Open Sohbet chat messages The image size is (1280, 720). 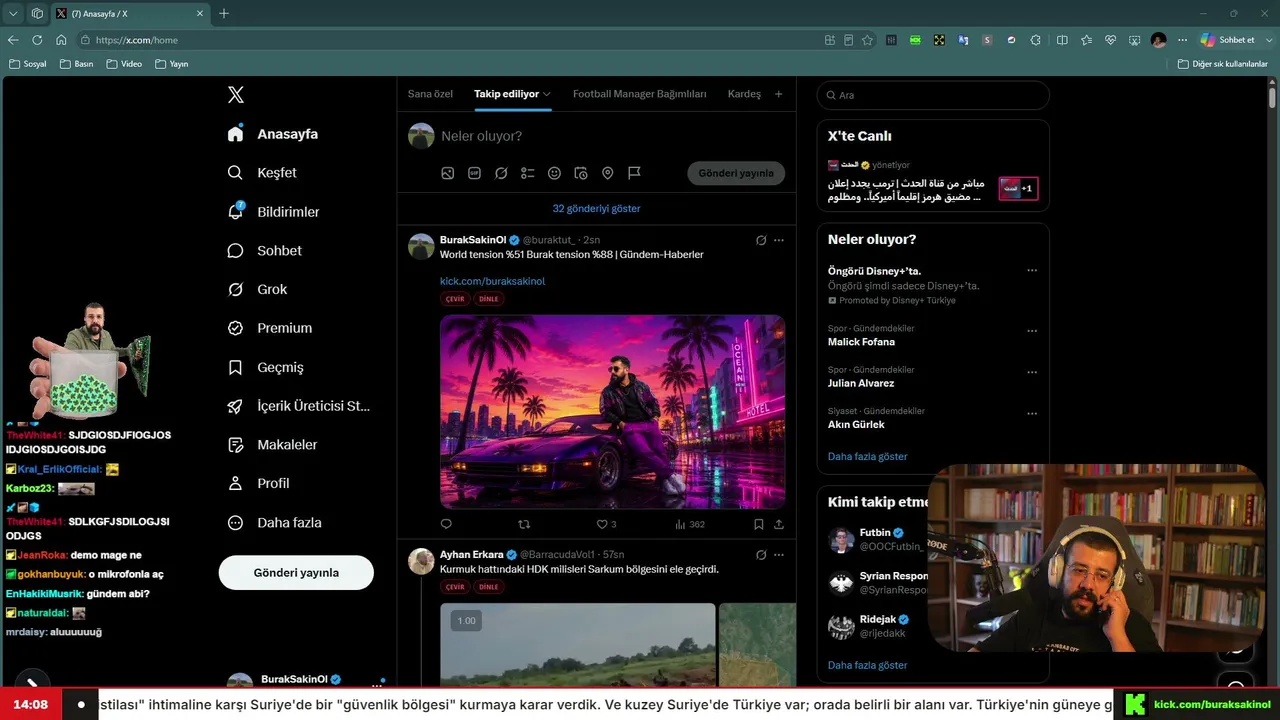pos(265,251)
